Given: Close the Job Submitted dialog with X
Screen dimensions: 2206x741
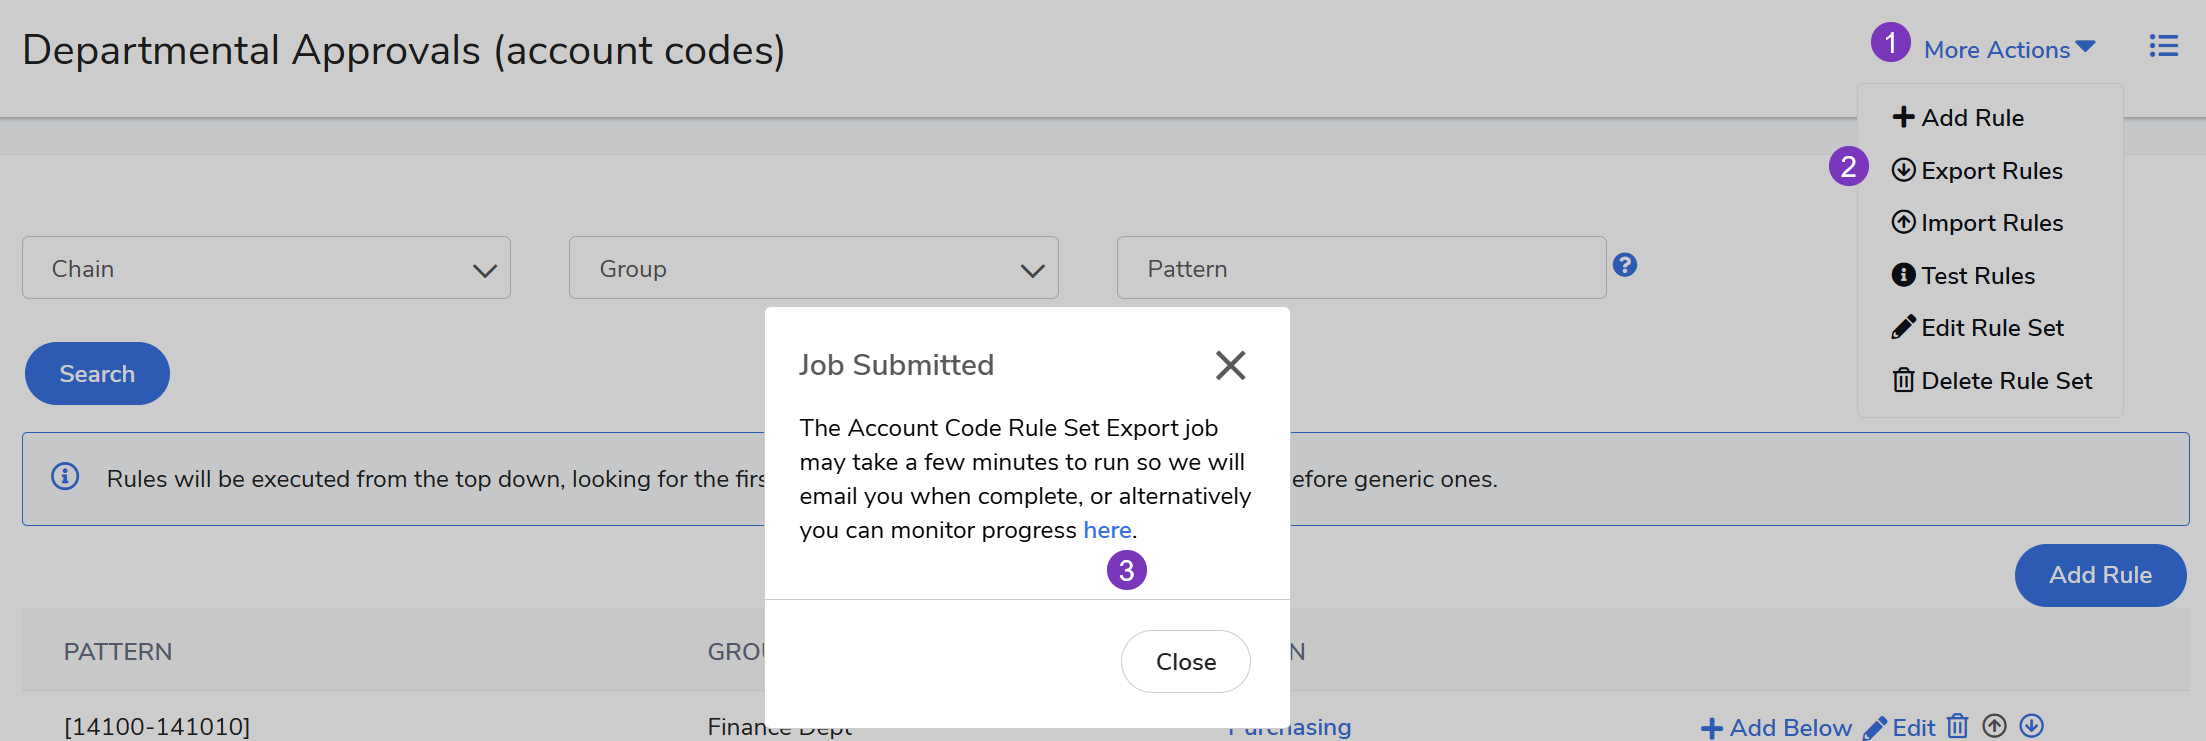Looking at the screenshot, I should (x=1230, y=365).
